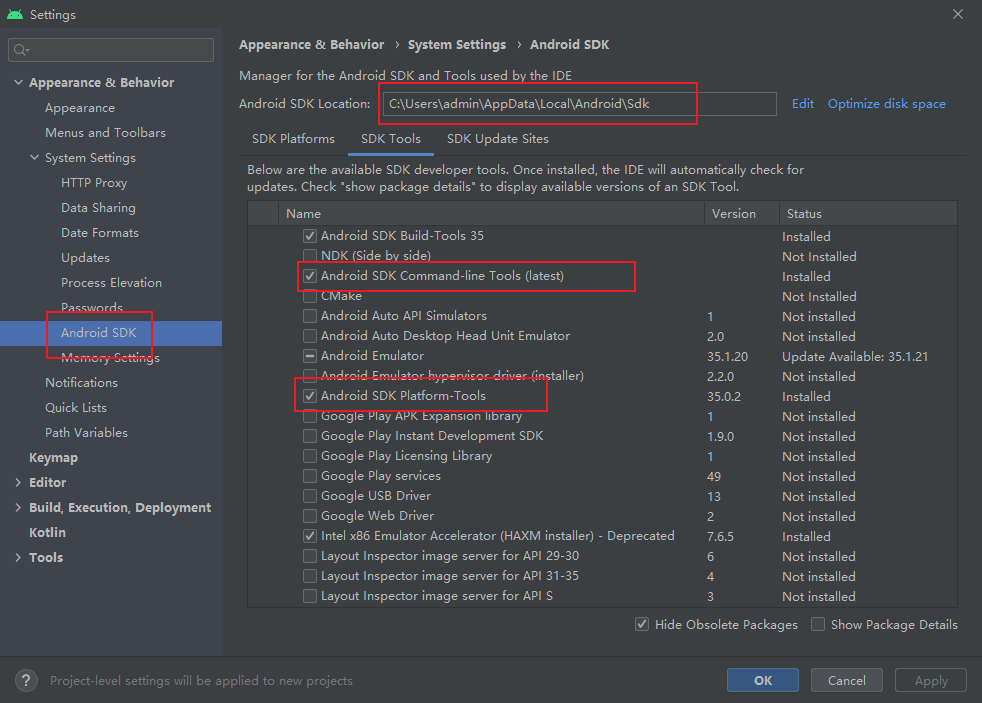Select Appearance in the settings tree
Viewport: 982px width, 703px height.
pos(80,108)
